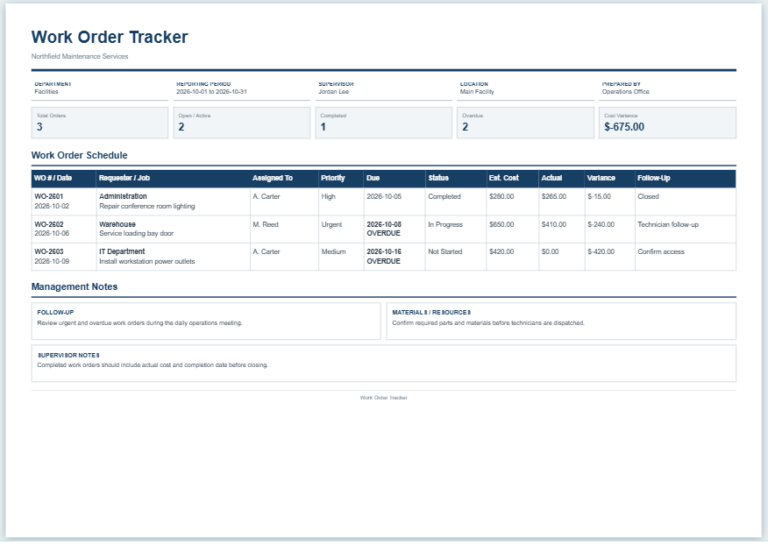Image resolution: width=768 pixels, height=544 pixels.
Task: Select reporting period 2026-10-01 to 2026-10-31
Action: 212,92
